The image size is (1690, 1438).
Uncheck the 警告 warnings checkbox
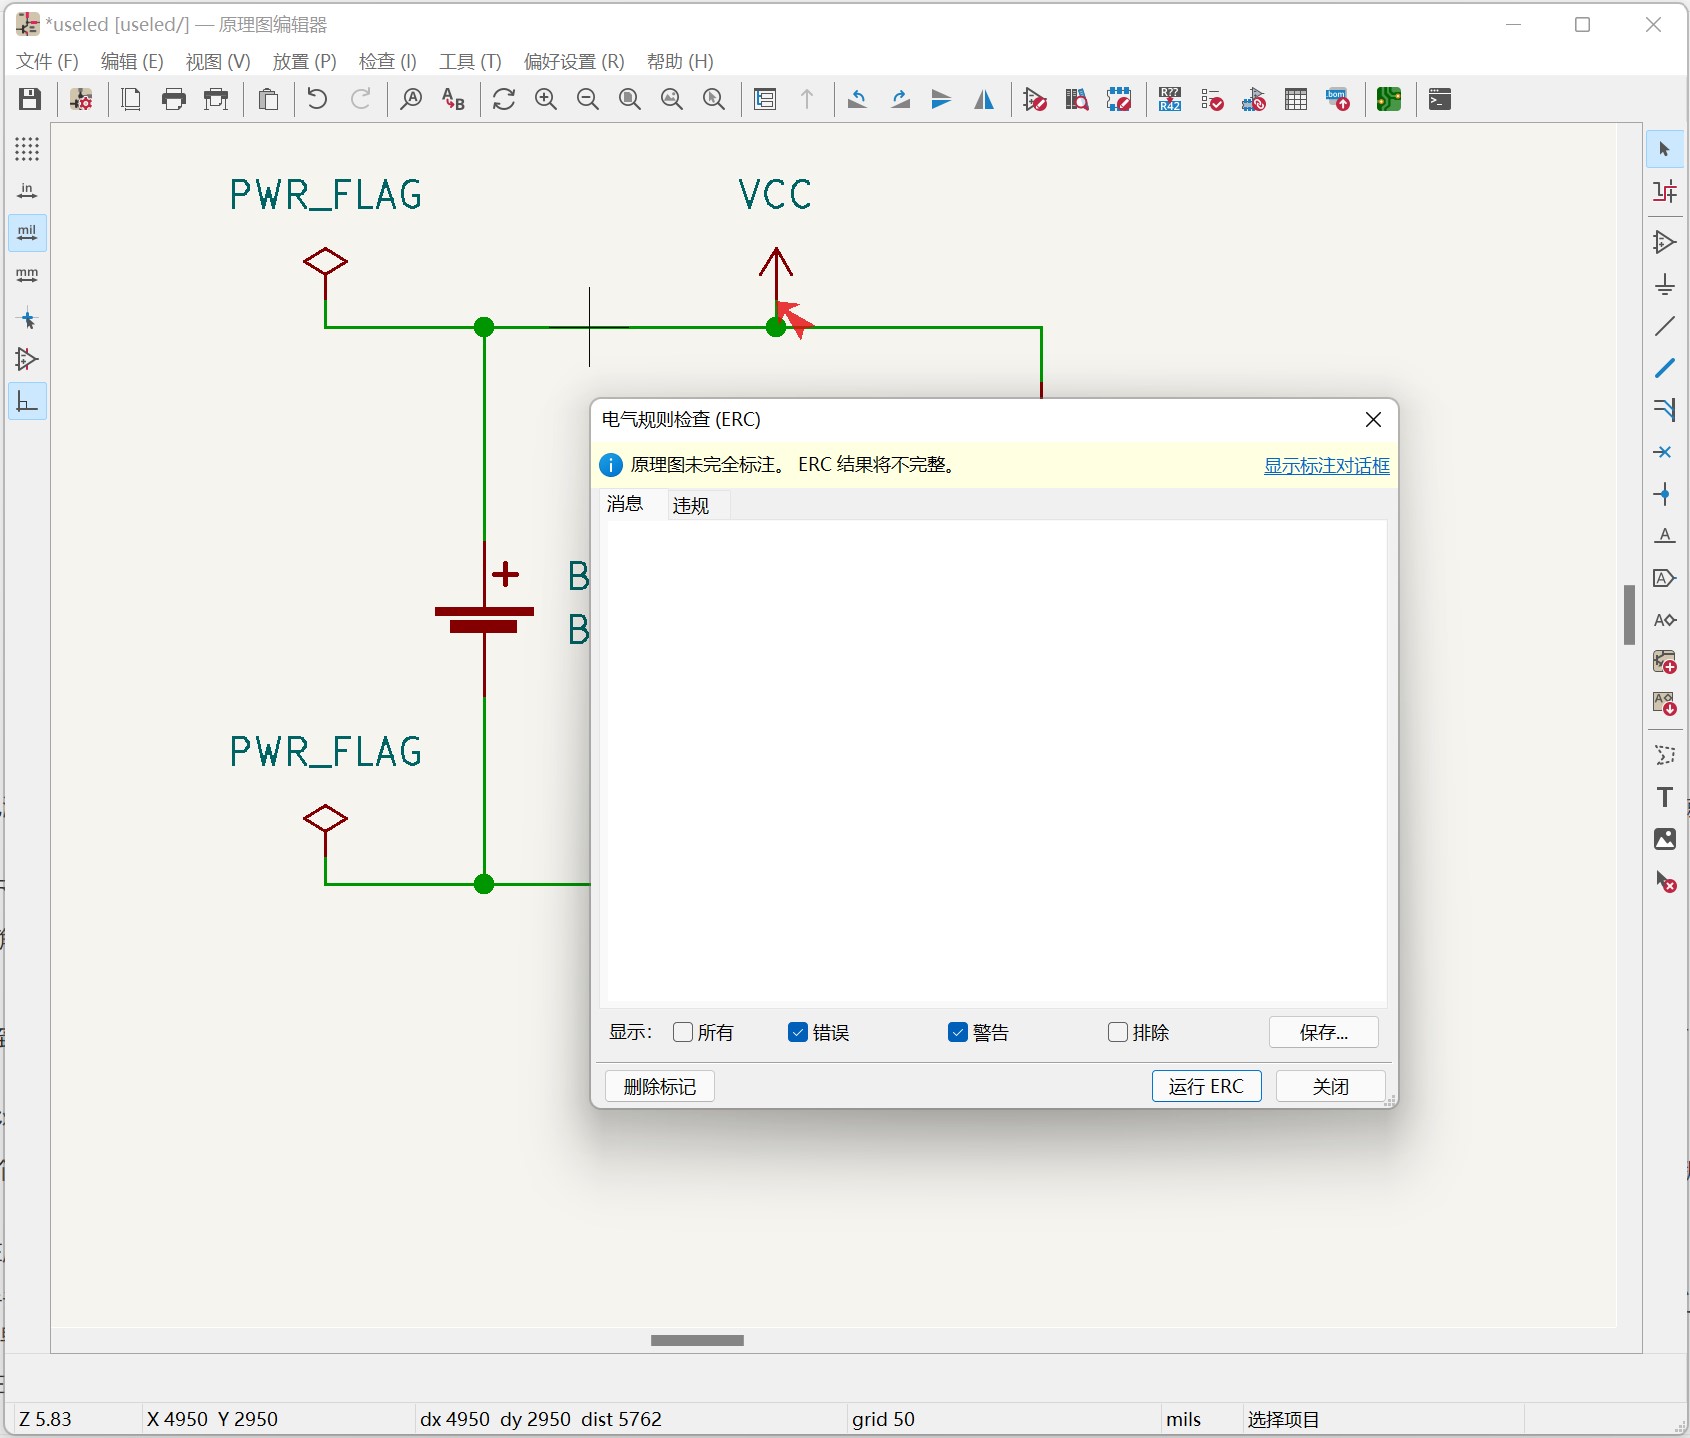[x=957, y=1032]
